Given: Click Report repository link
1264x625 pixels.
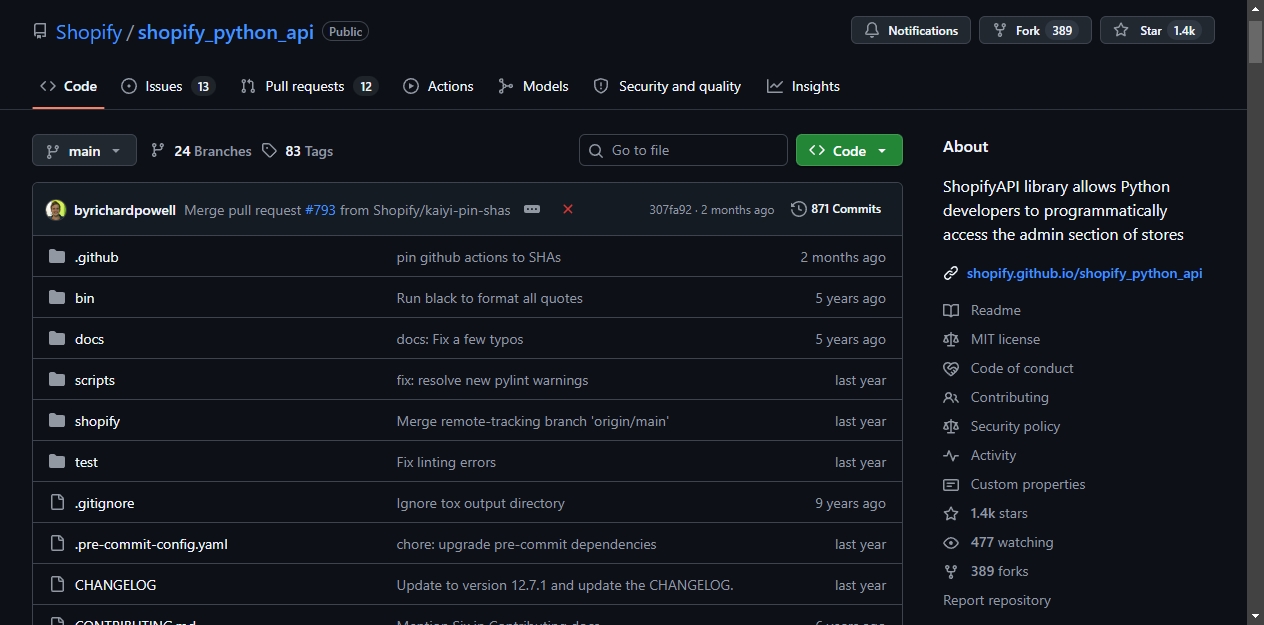Looking at the screenshot, I should 997,600.
